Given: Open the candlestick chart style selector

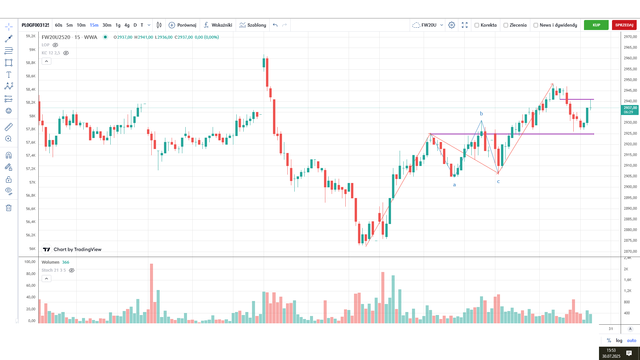Looking at the screenshot, I should [159, 25].
